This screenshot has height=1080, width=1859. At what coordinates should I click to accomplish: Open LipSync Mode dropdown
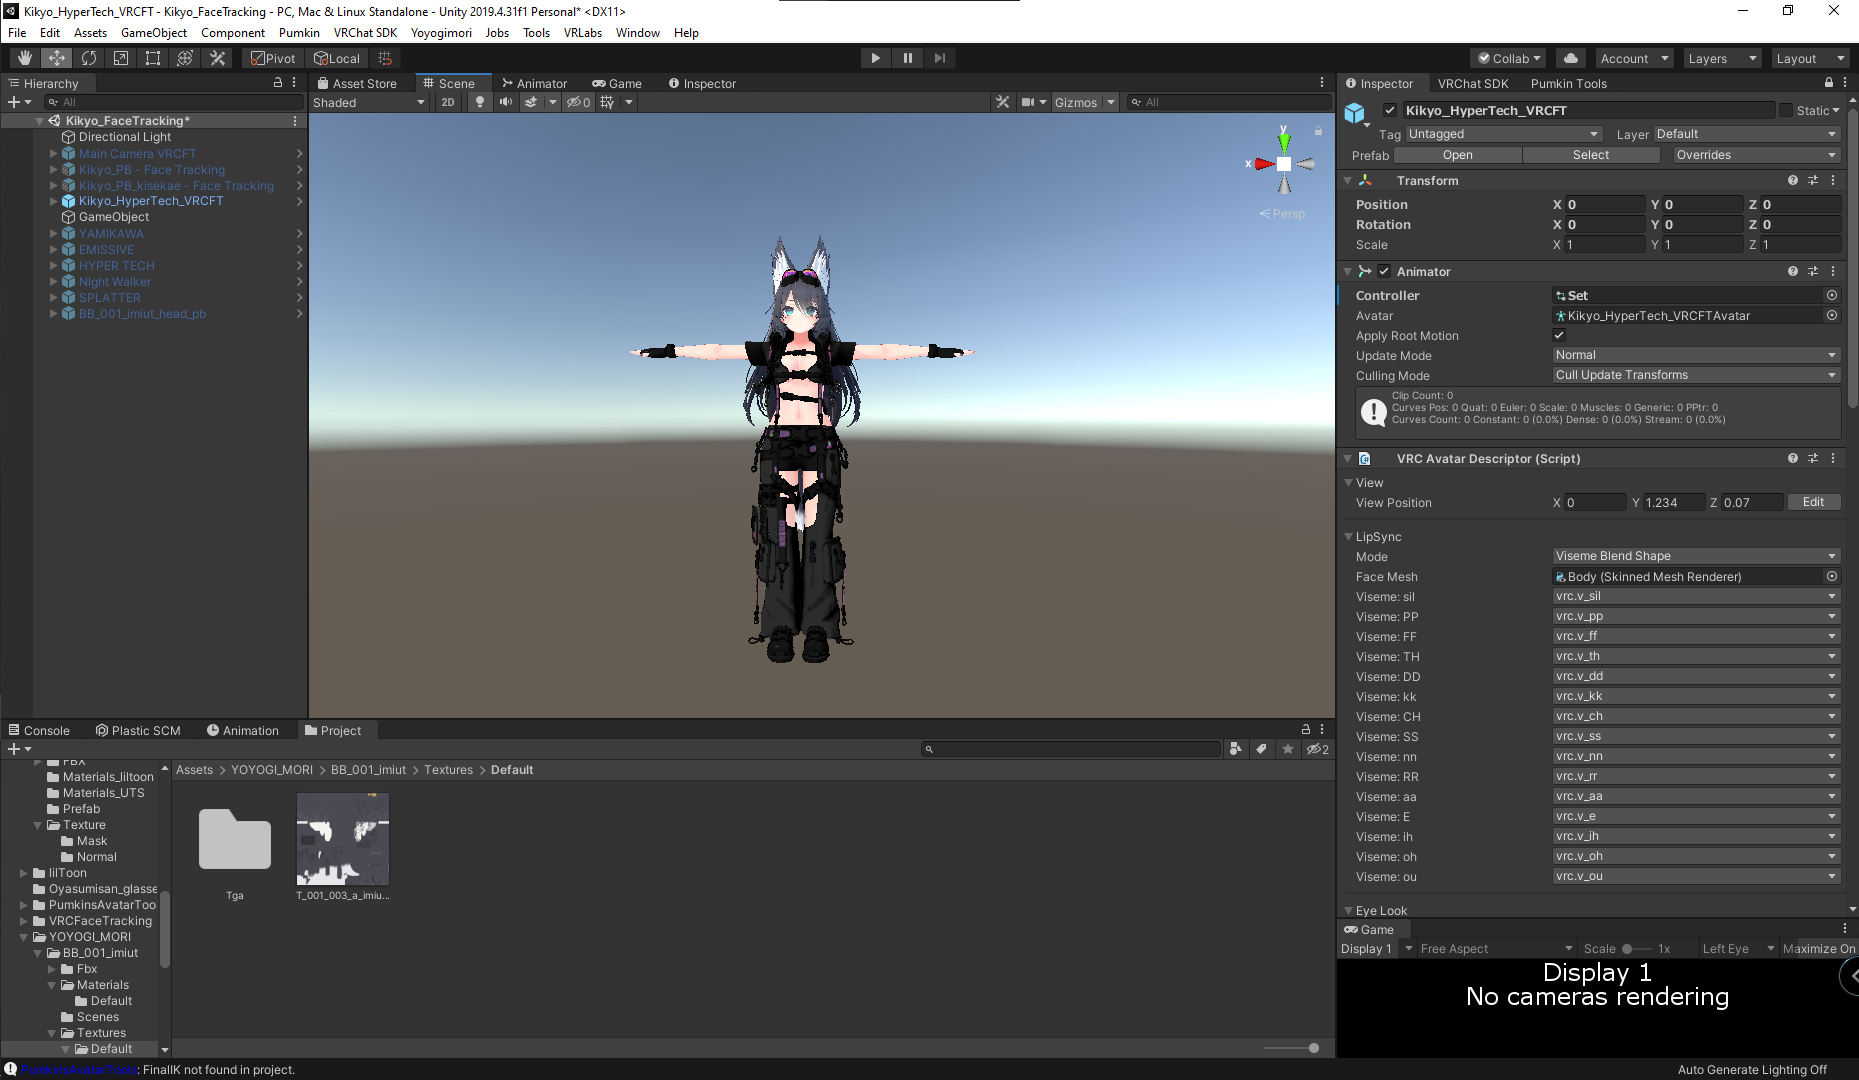[1696, 556]
